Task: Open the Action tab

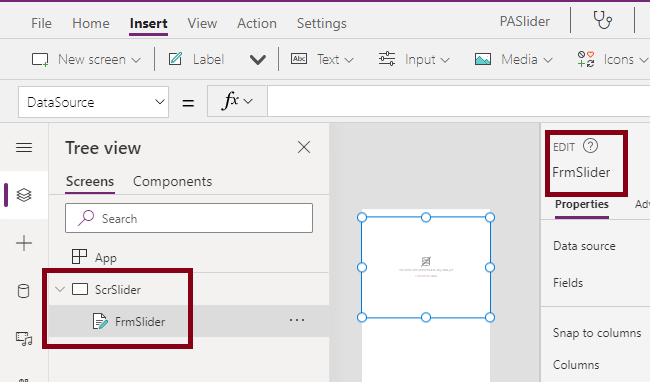Action: coord(257,23)
